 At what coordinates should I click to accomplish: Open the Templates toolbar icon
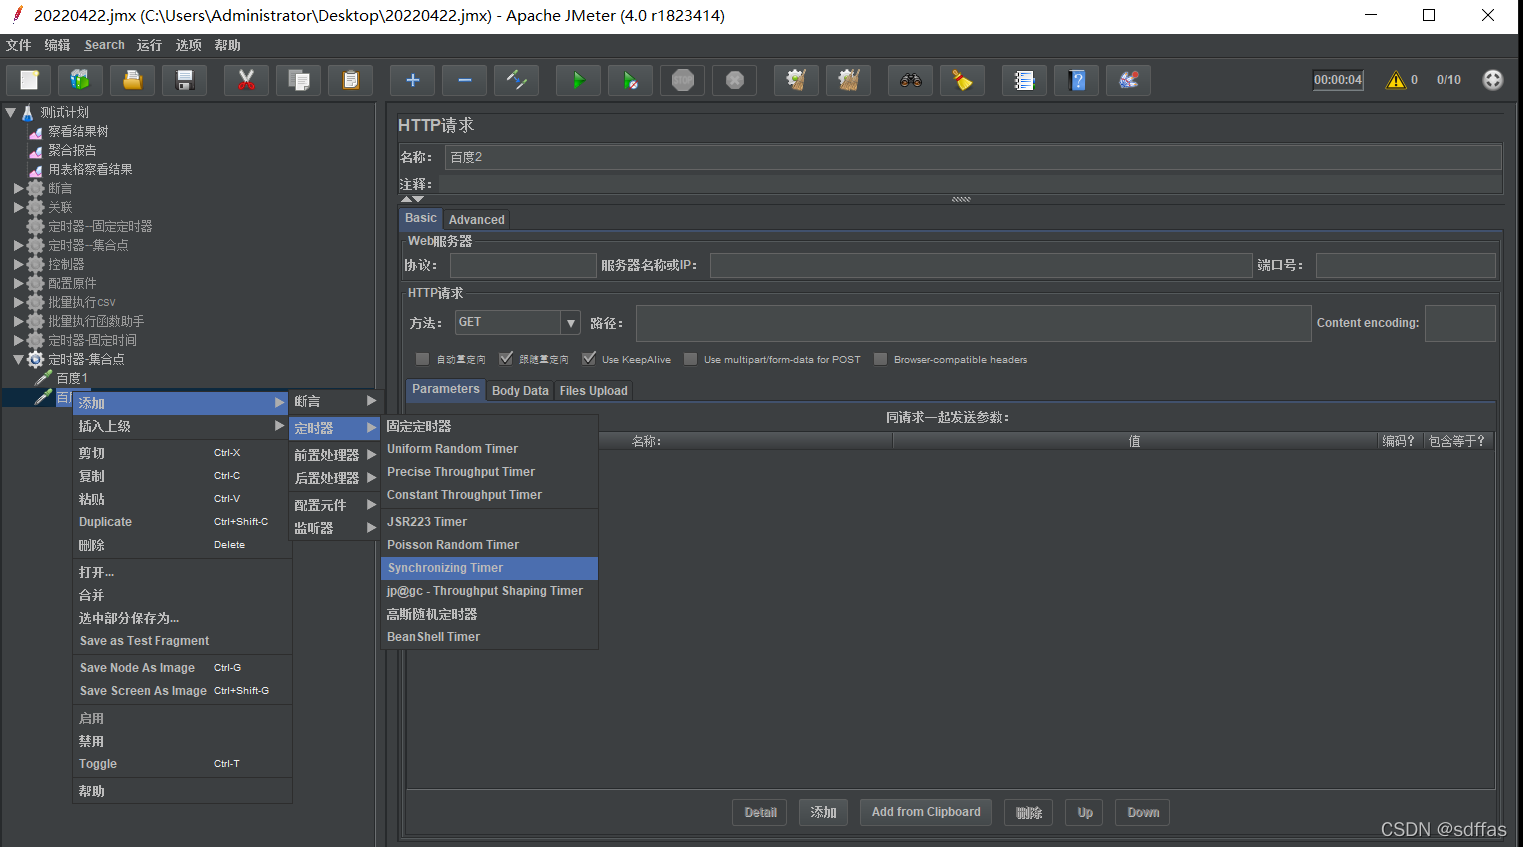pos(80,80)
